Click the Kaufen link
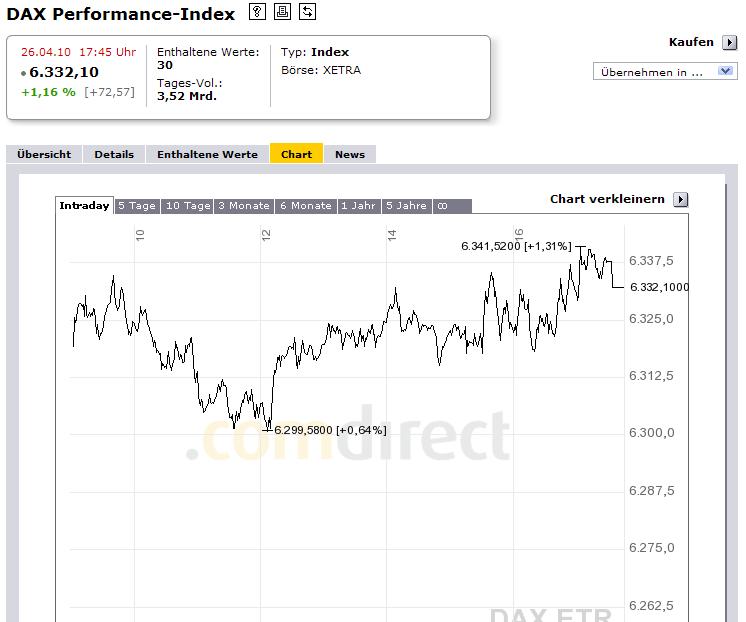 (x=691, y=42)
